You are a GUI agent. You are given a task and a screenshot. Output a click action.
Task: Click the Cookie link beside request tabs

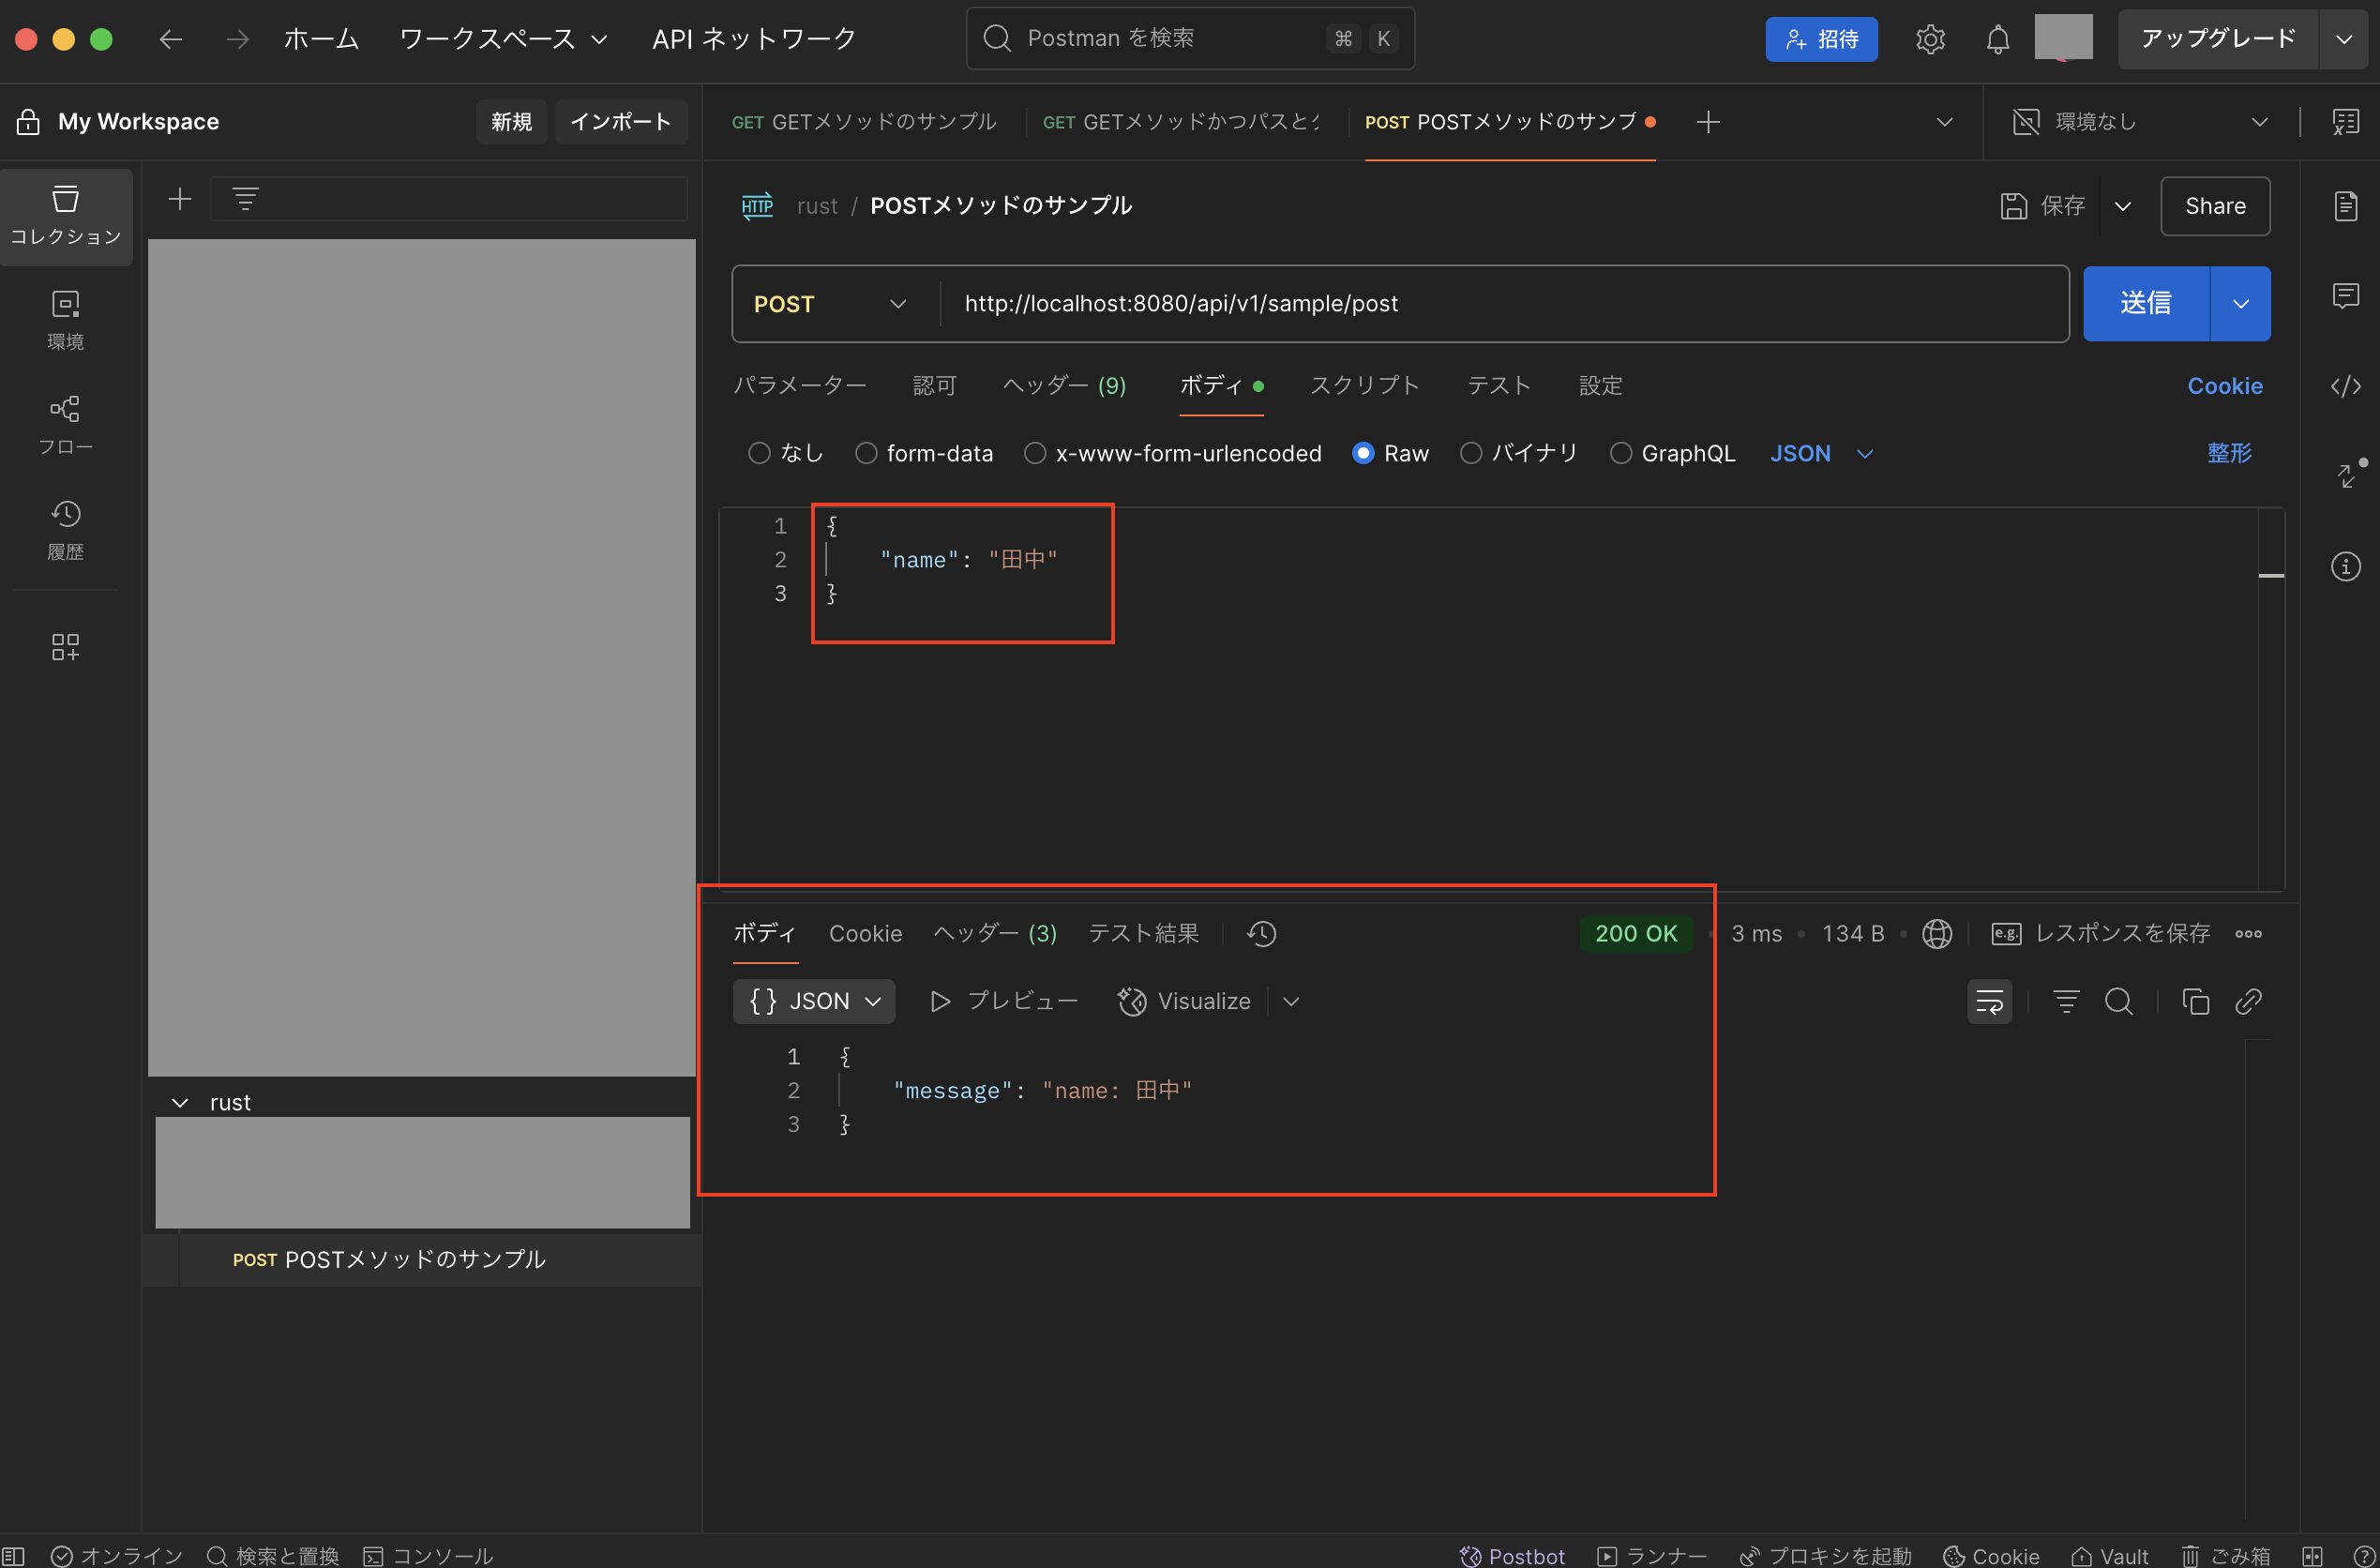coord(2224,386)
